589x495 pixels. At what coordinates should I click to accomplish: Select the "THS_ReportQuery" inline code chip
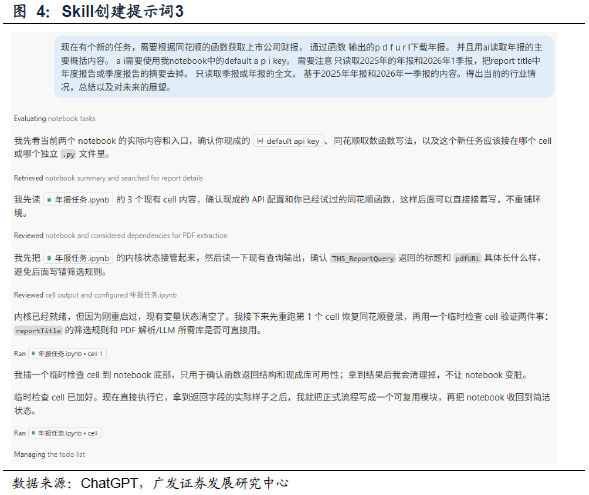(x=362, y=258)
